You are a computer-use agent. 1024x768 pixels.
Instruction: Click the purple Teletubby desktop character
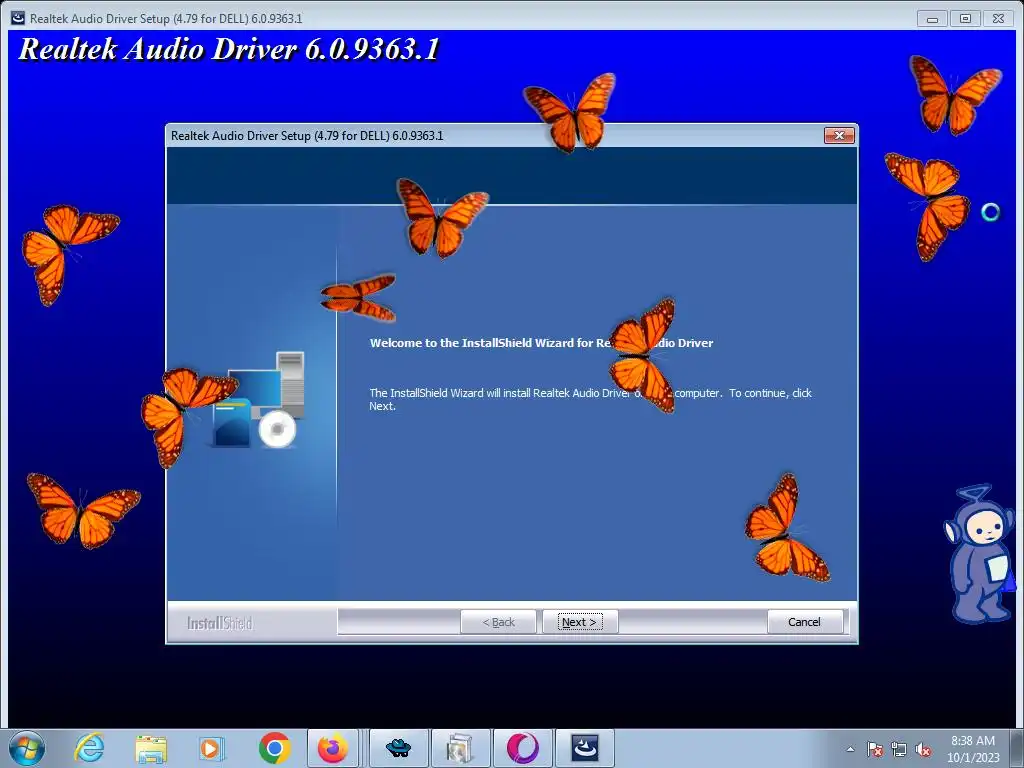[x=980, y=554]
